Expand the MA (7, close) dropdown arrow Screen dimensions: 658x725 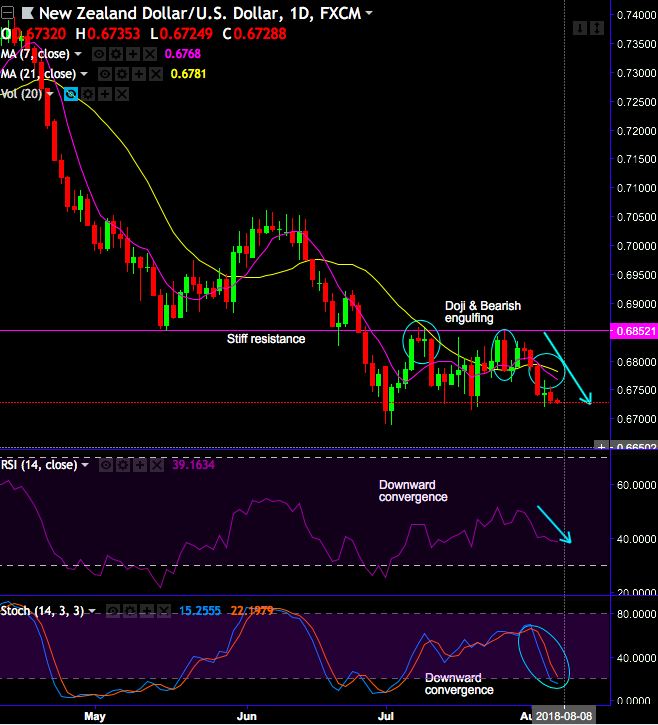tap(78, 54)
